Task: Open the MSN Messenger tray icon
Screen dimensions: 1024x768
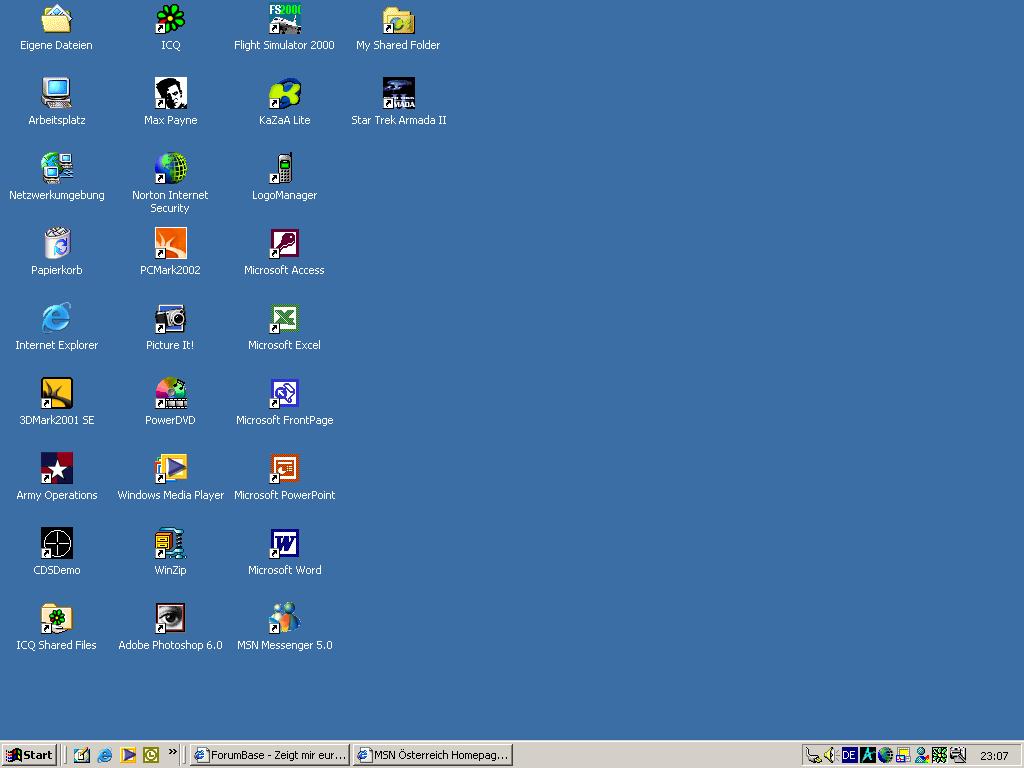Action: coord(921,755)
